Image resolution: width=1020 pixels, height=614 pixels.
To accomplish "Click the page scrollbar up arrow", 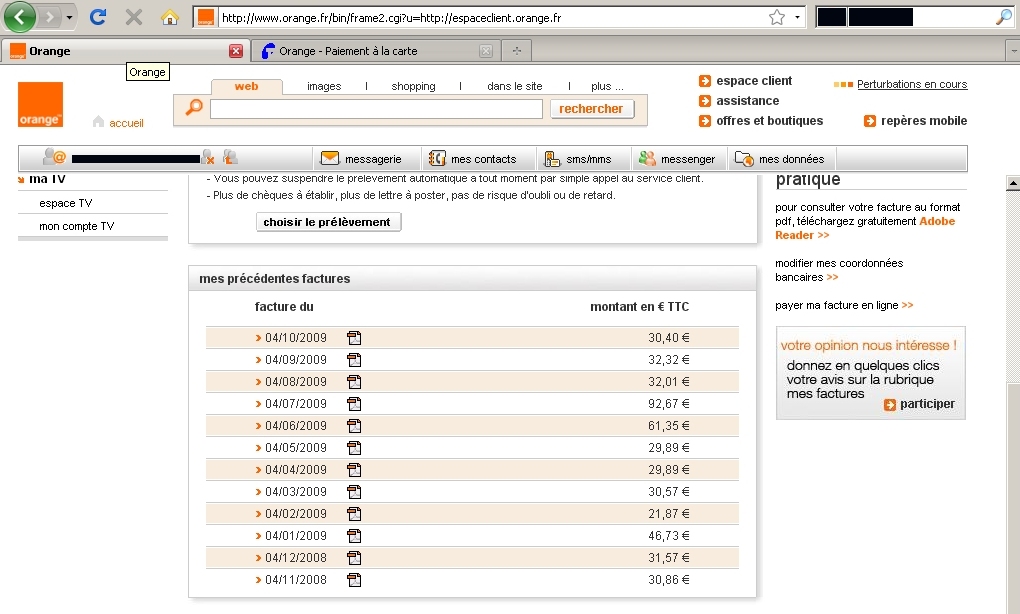I will [x=1013, y=183].
